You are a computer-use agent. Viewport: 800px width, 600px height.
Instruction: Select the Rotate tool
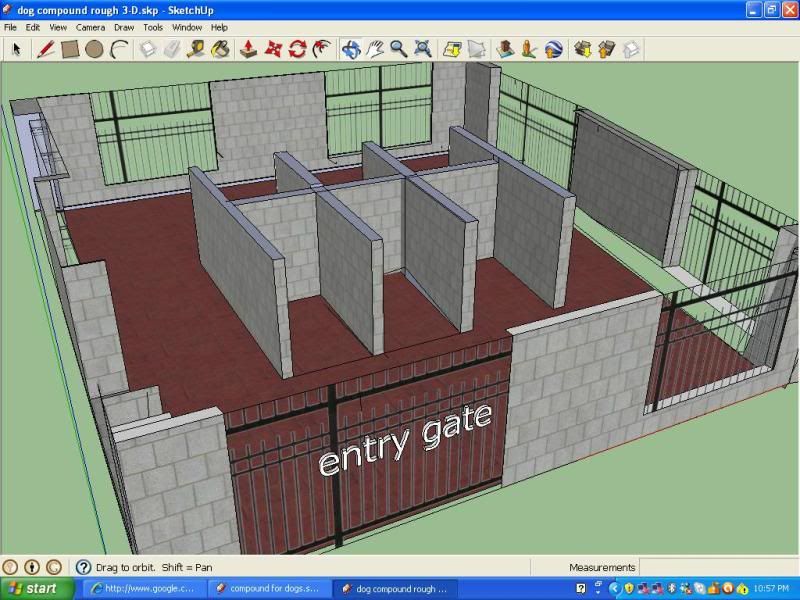[297, 48]
